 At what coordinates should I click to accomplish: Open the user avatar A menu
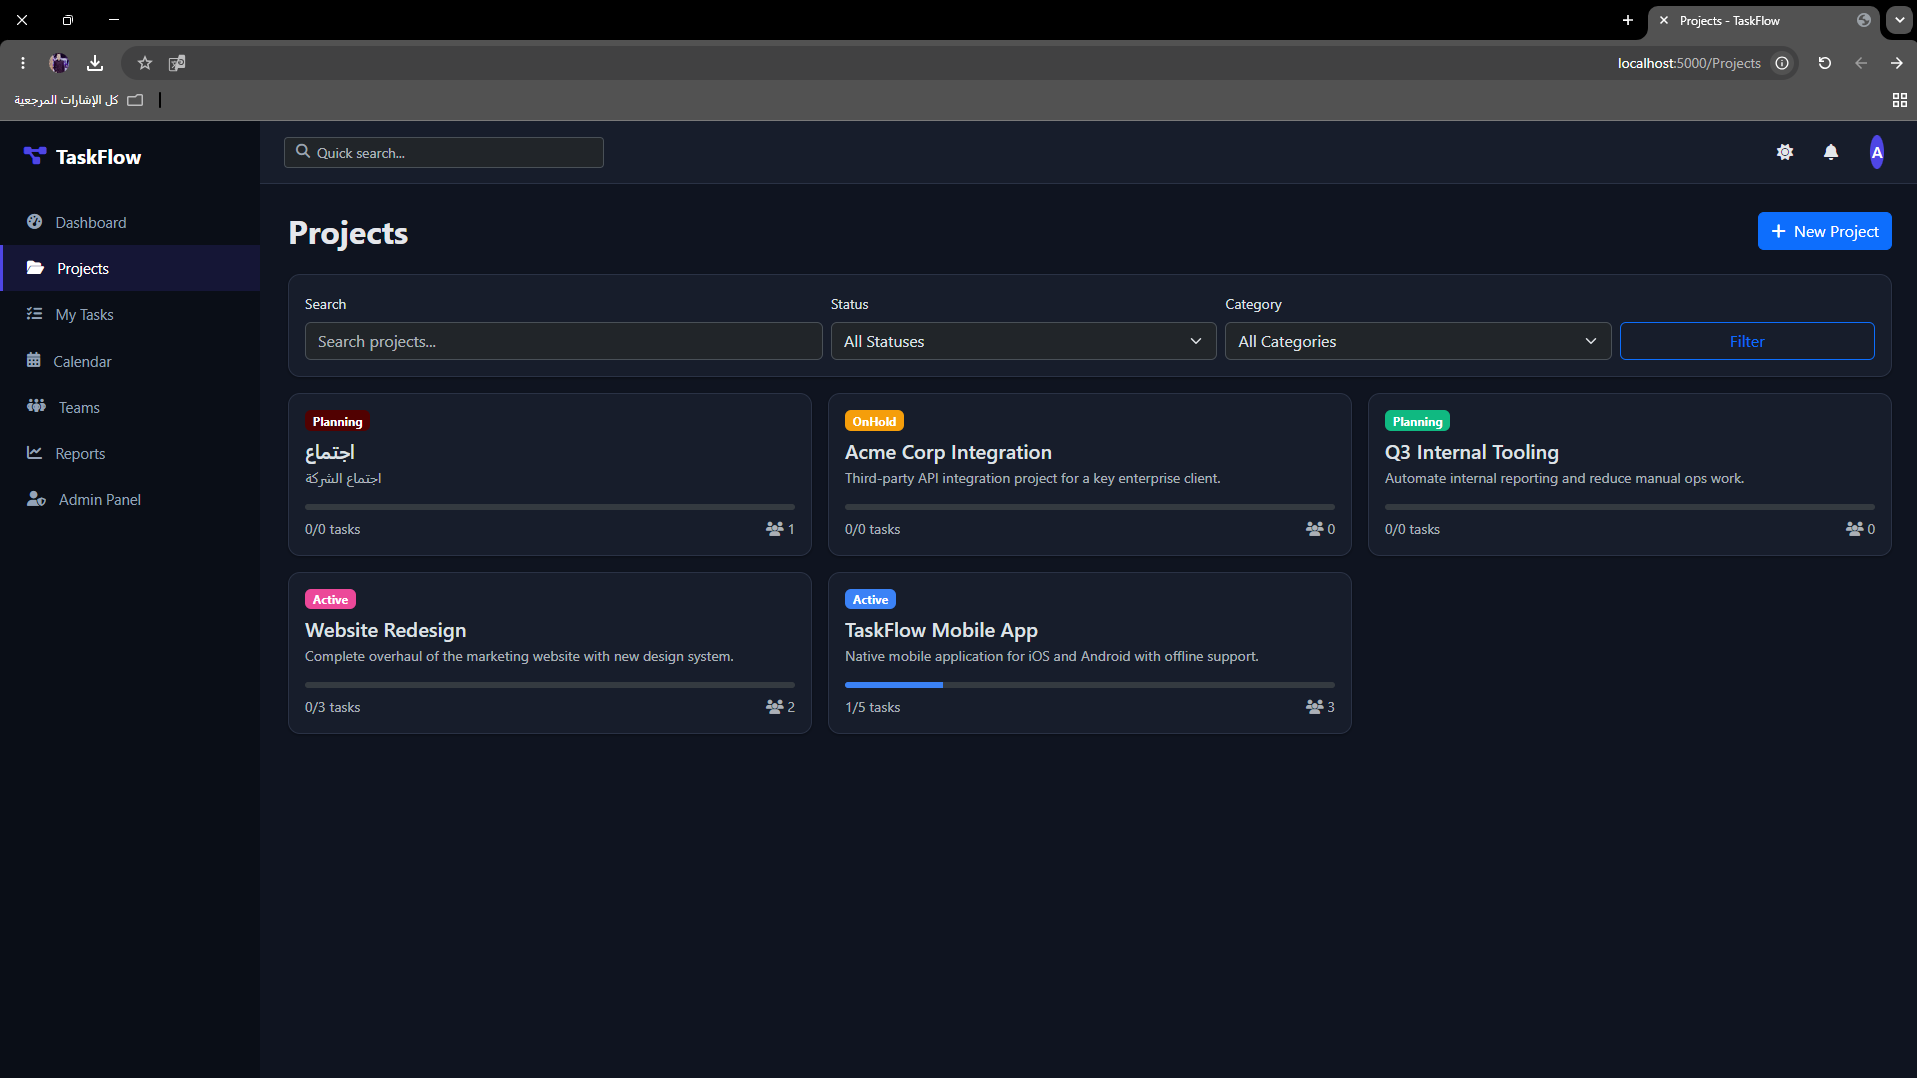pos(1877,152)
